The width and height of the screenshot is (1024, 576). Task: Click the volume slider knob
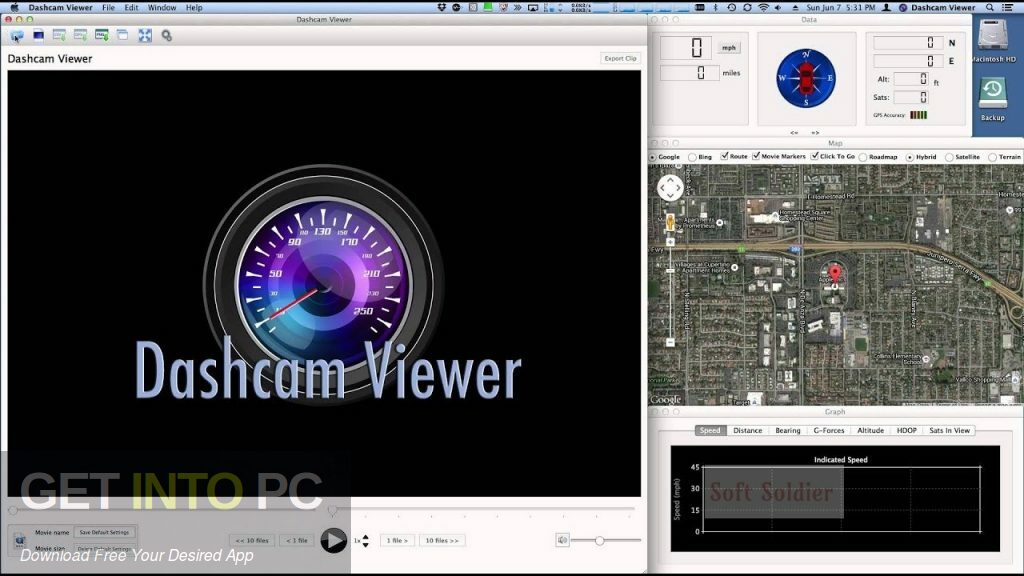coord(600,540)
